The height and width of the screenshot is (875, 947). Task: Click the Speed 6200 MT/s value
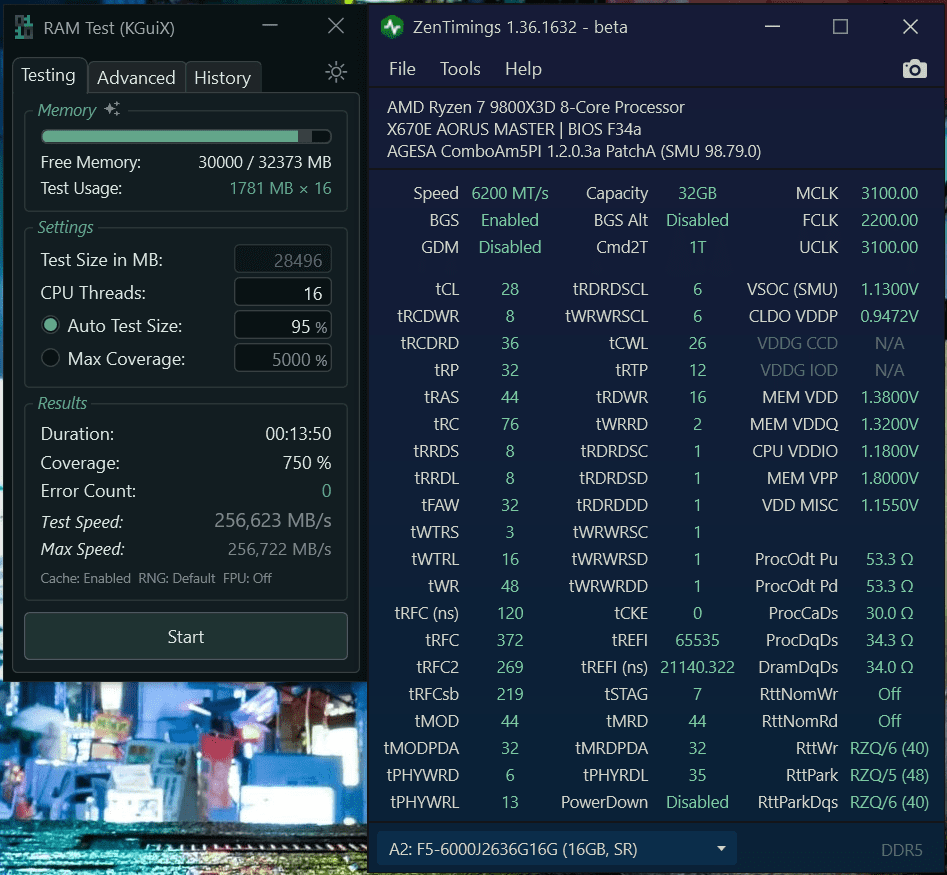(510, 193)
